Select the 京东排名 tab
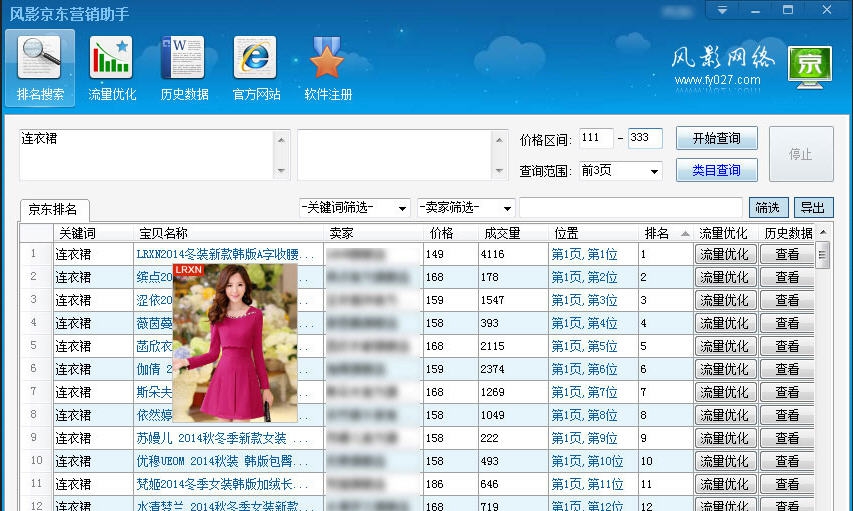This screenshot has height=511, width=853. 53,210
